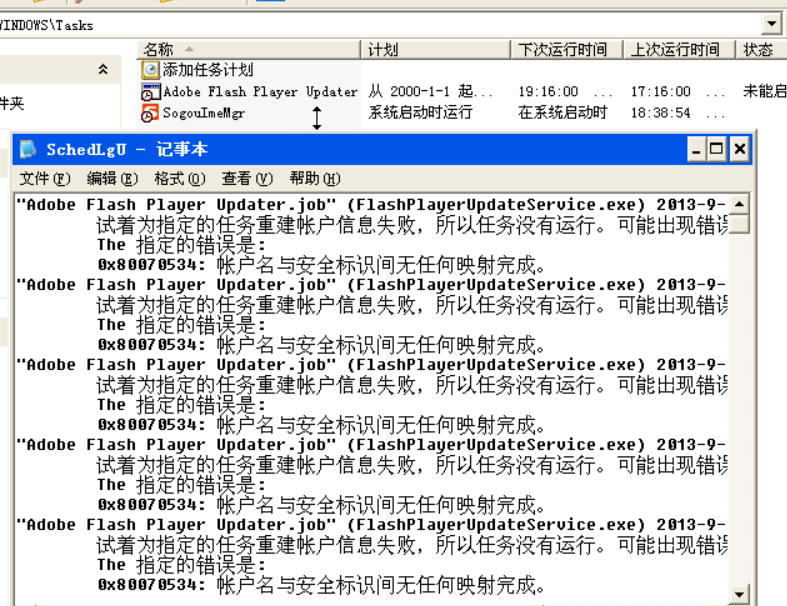The image size is (787, 606).
Task: Click the Notepad scrollbar down arrow
Action: [739, 595]
